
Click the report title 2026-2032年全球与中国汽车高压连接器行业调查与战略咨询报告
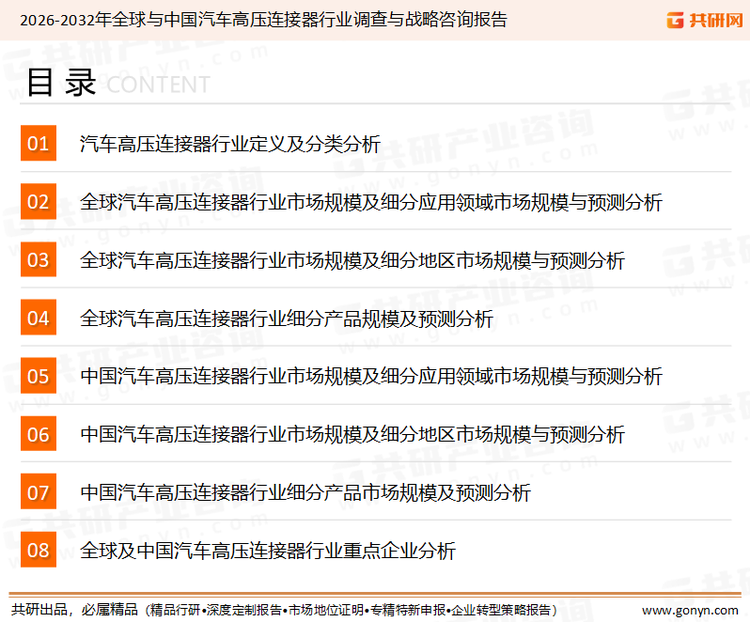263,20
